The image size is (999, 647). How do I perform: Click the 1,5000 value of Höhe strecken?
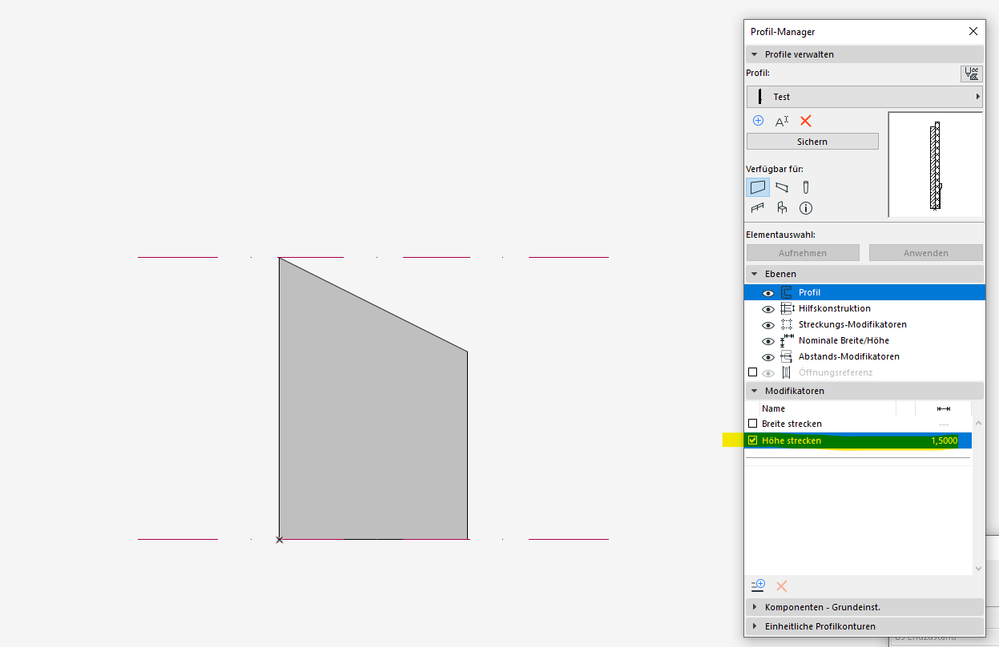944,441
